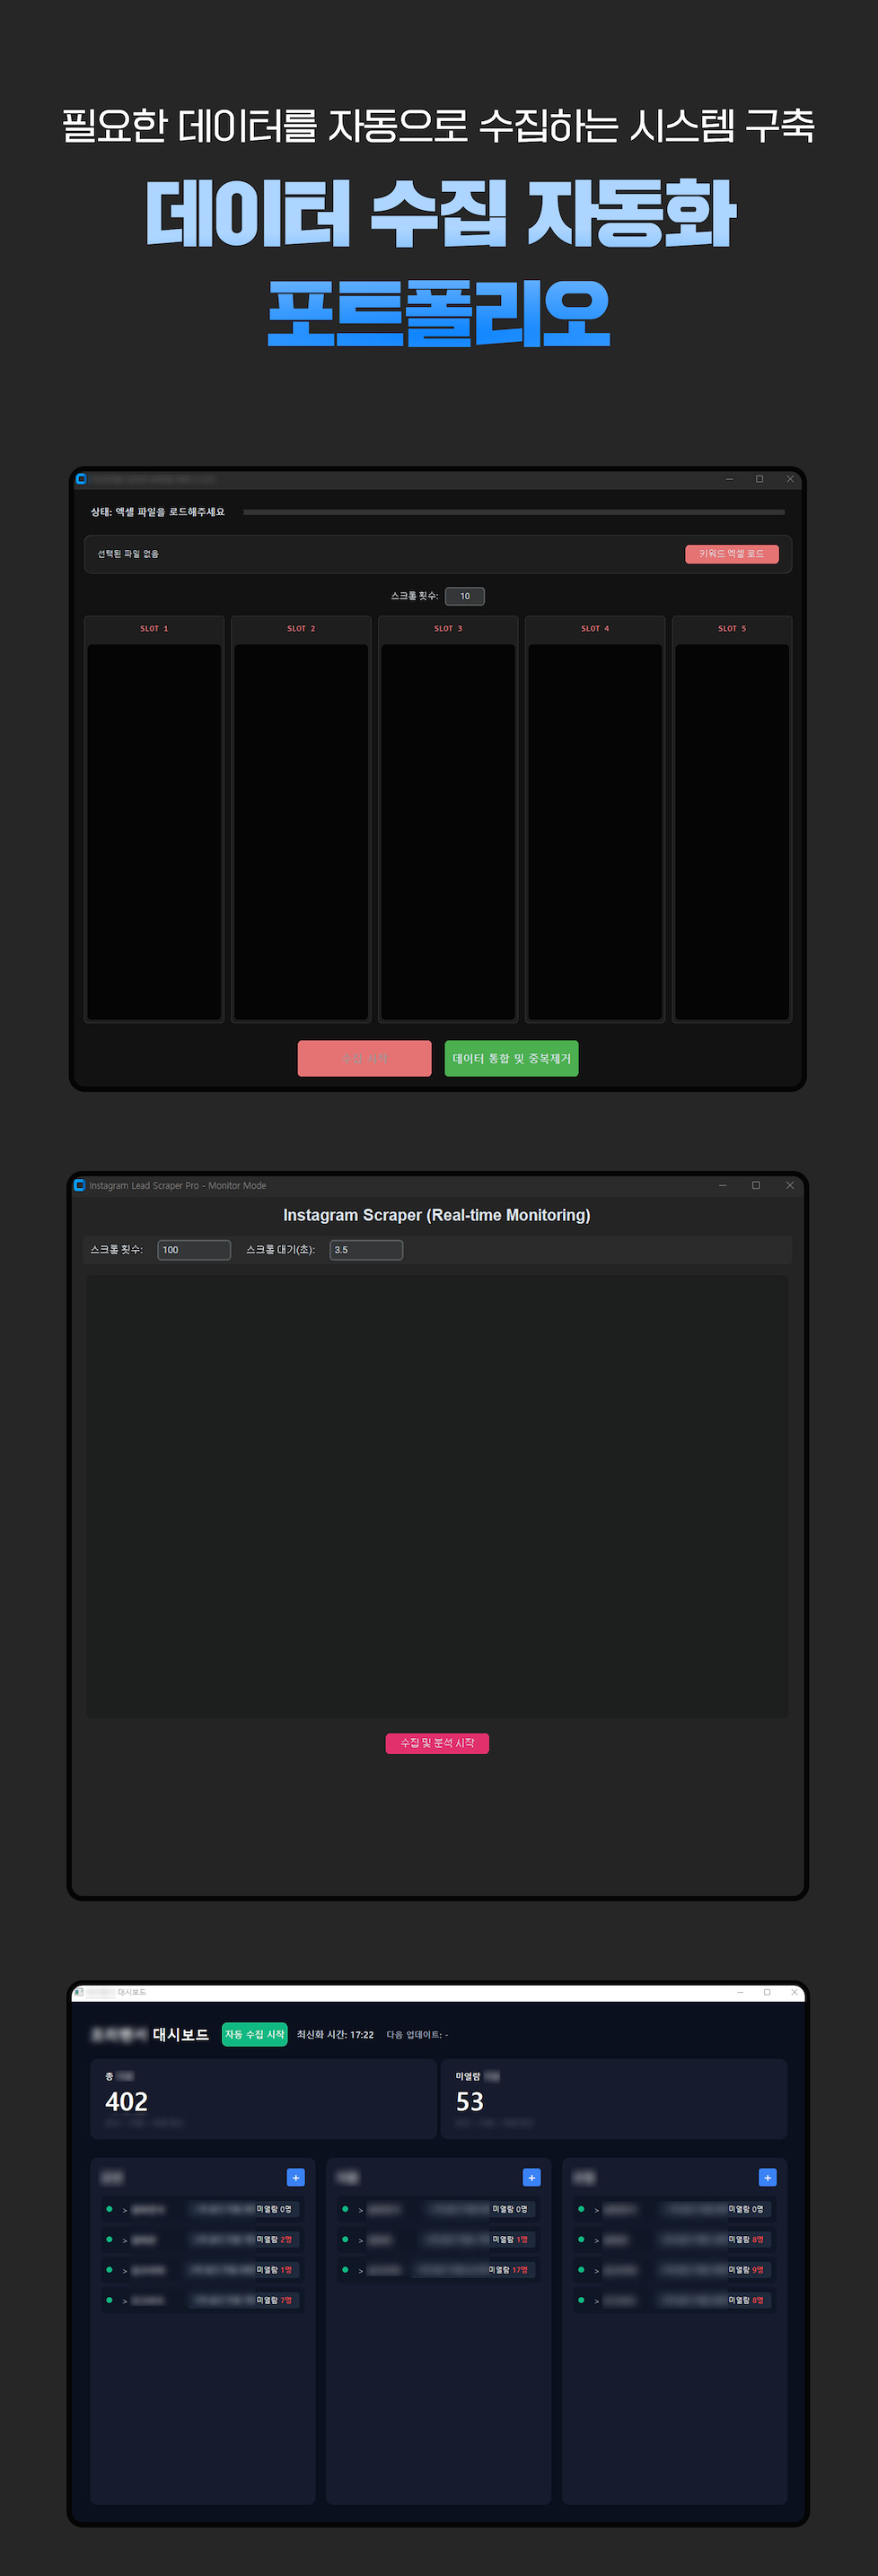878x2576 pixels.
Task: Click the scroll count field showing 10
Action: click(x=465, y=596)
